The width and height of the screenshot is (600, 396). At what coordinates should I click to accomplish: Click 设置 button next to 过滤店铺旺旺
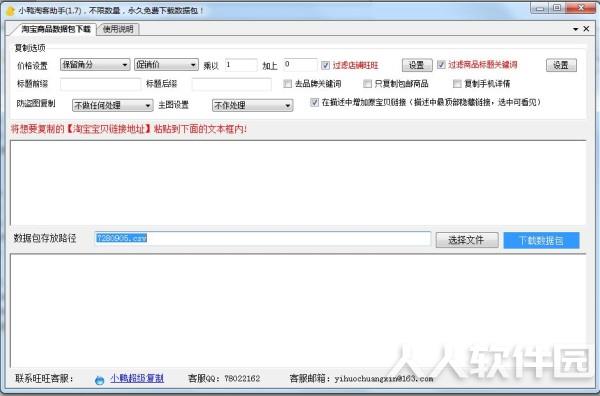point(417,65)
